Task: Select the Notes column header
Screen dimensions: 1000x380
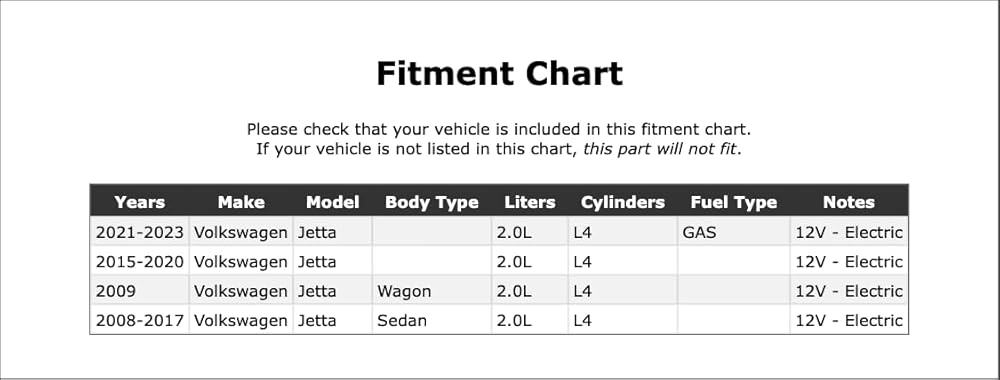Action: pyautogui.click(x=849, y=202)
